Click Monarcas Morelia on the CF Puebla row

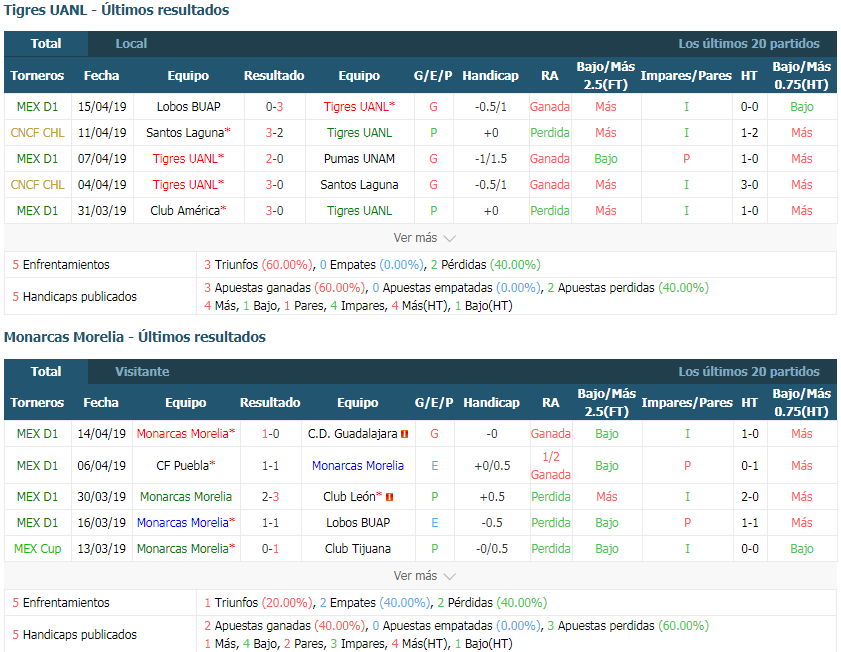coord(358,465)
